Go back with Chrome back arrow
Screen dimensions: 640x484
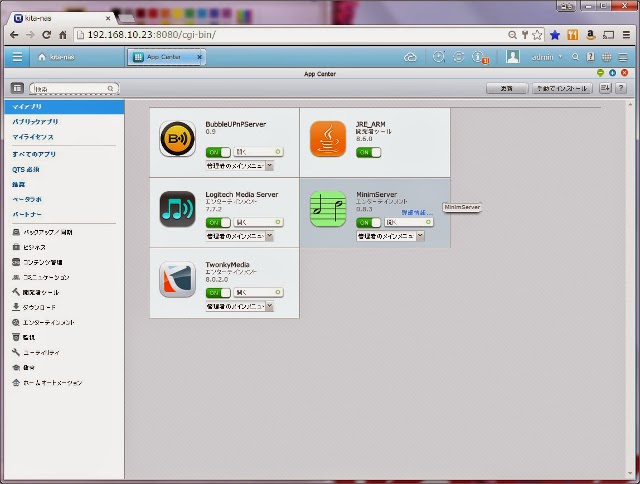(14, 35)
